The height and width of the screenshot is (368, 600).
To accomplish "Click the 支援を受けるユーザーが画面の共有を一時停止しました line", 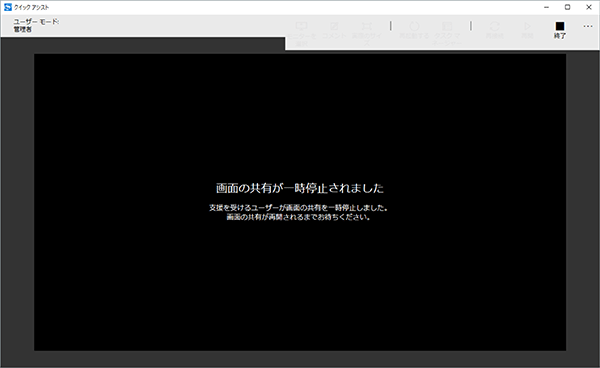I will pyautogui.click(x=299, y=208).
